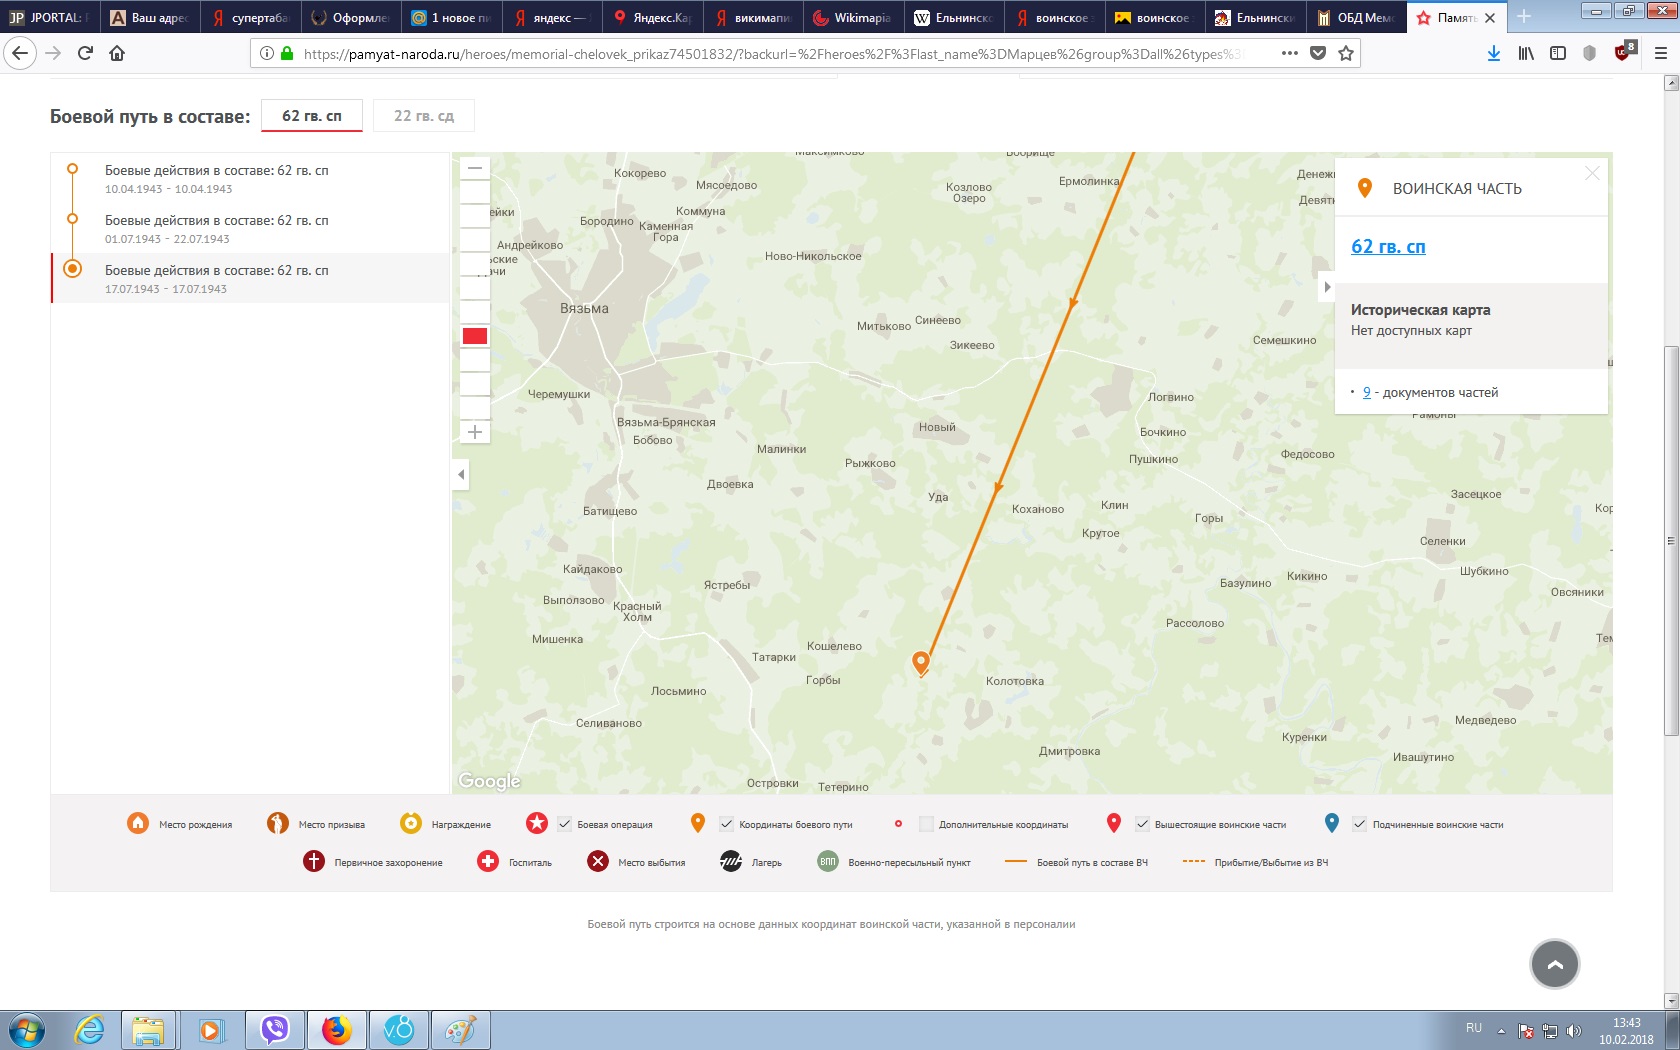Open the Firefox downloads arrow
This screenshot has width=1680, height=1050.
[1493, 54]
